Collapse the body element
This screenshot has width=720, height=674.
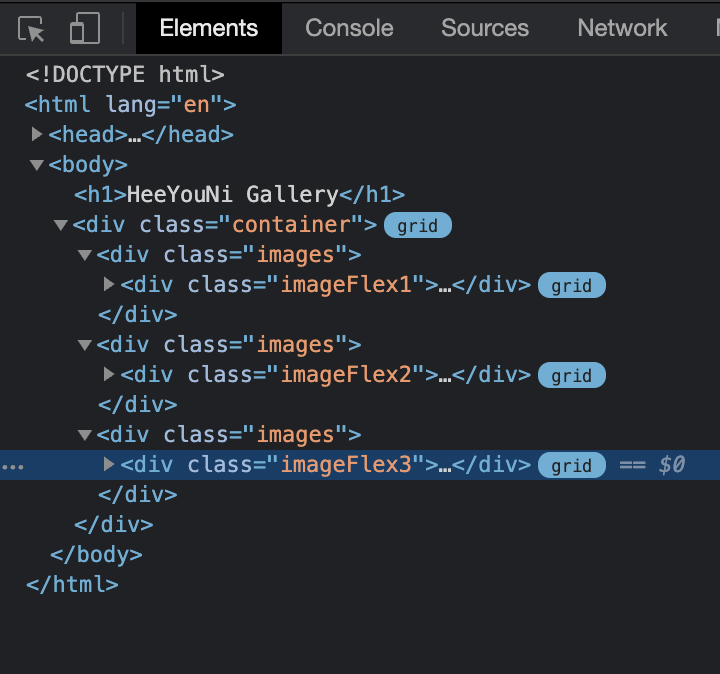(x=37, y=164)
